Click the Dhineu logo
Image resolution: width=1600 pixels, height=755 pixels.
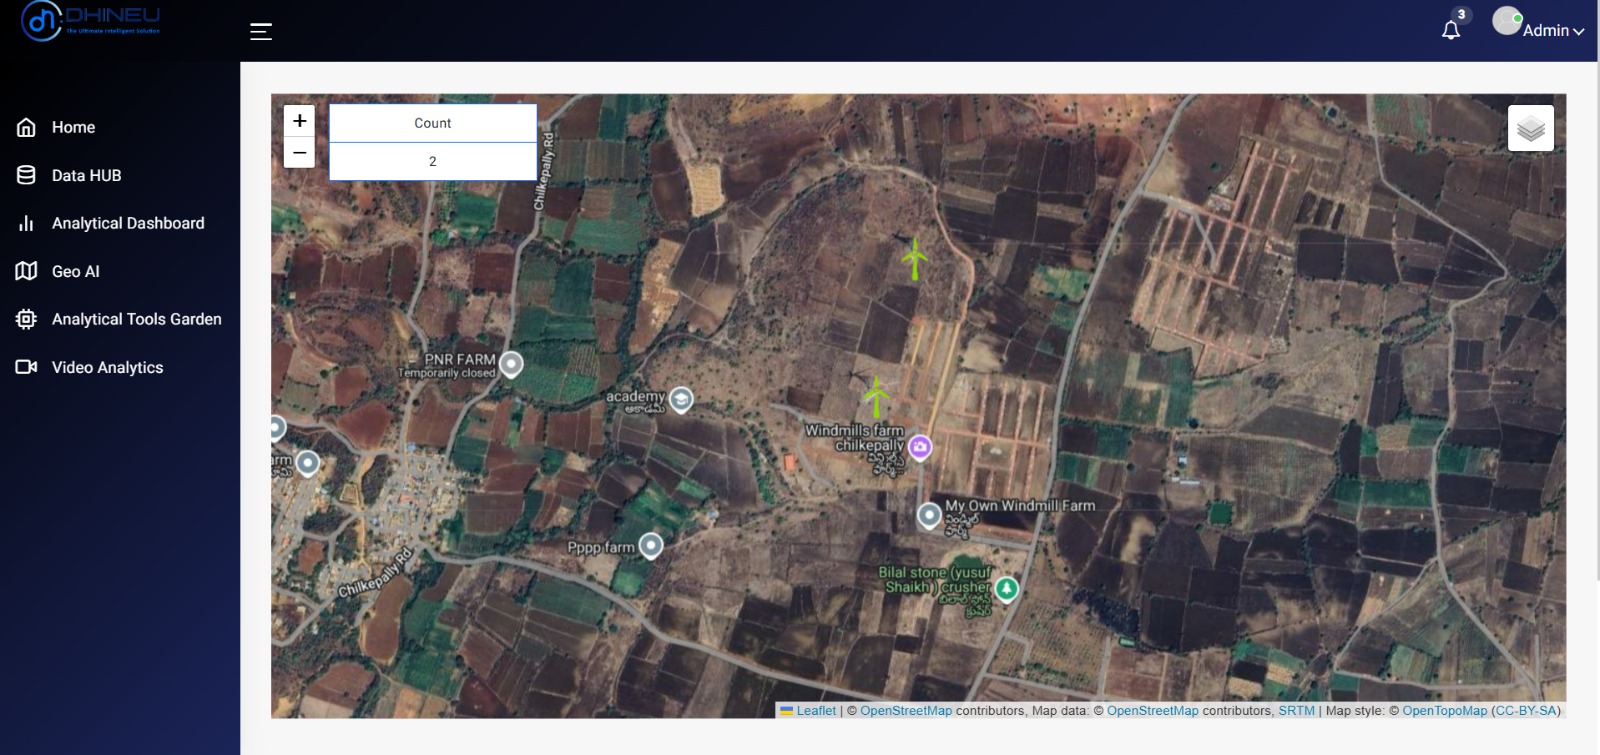coord(90,21)
